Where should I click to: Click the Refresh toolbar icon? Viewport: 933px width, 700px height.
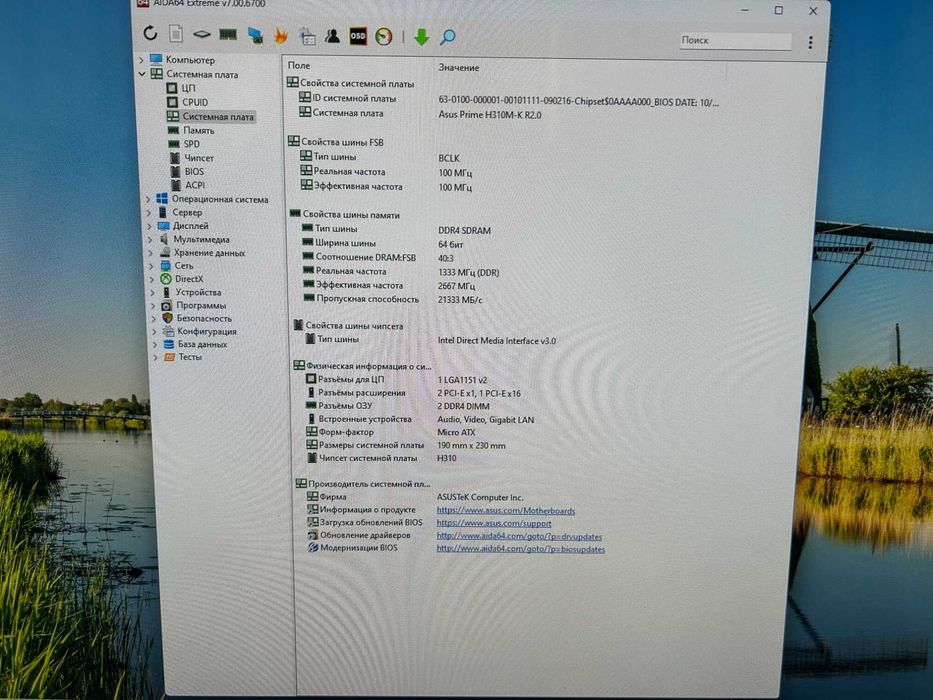click(150, 33)
